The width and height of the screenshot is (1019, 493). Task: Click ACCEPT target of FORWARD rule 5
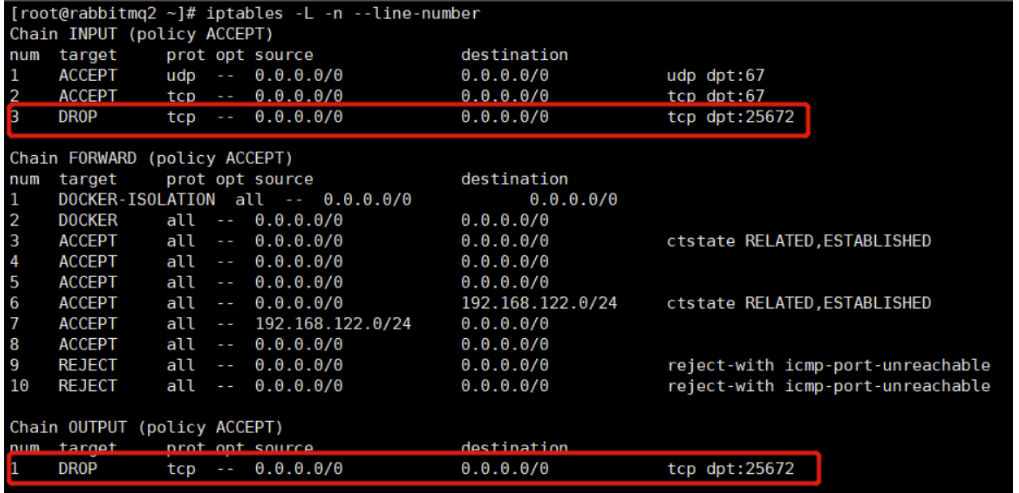click(x=87, y=282)
